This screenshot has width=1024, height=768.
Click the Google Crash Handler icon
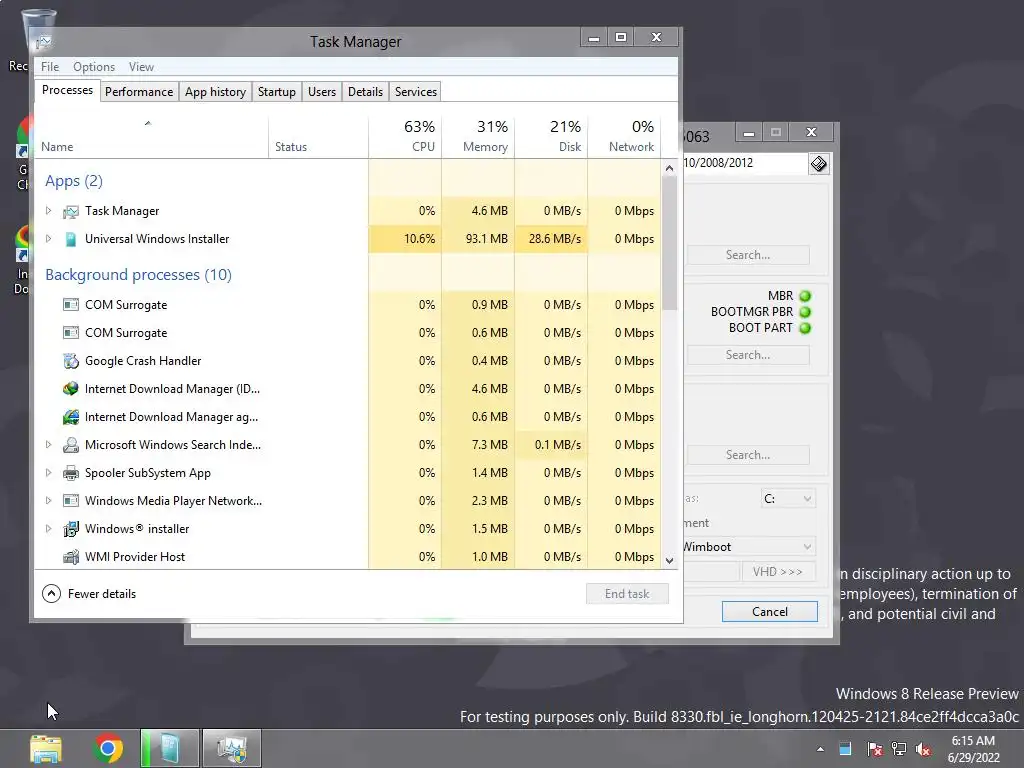[x=71, y=360]
